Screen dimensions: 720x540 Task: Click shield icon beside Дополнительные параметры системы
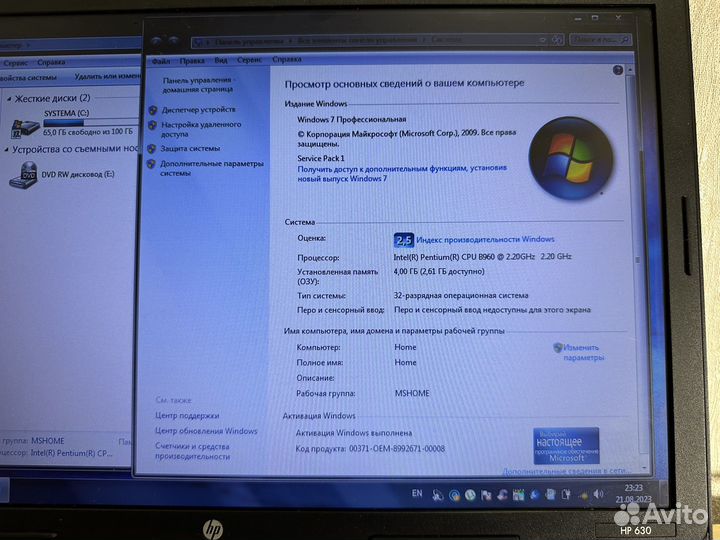(151, 164)
